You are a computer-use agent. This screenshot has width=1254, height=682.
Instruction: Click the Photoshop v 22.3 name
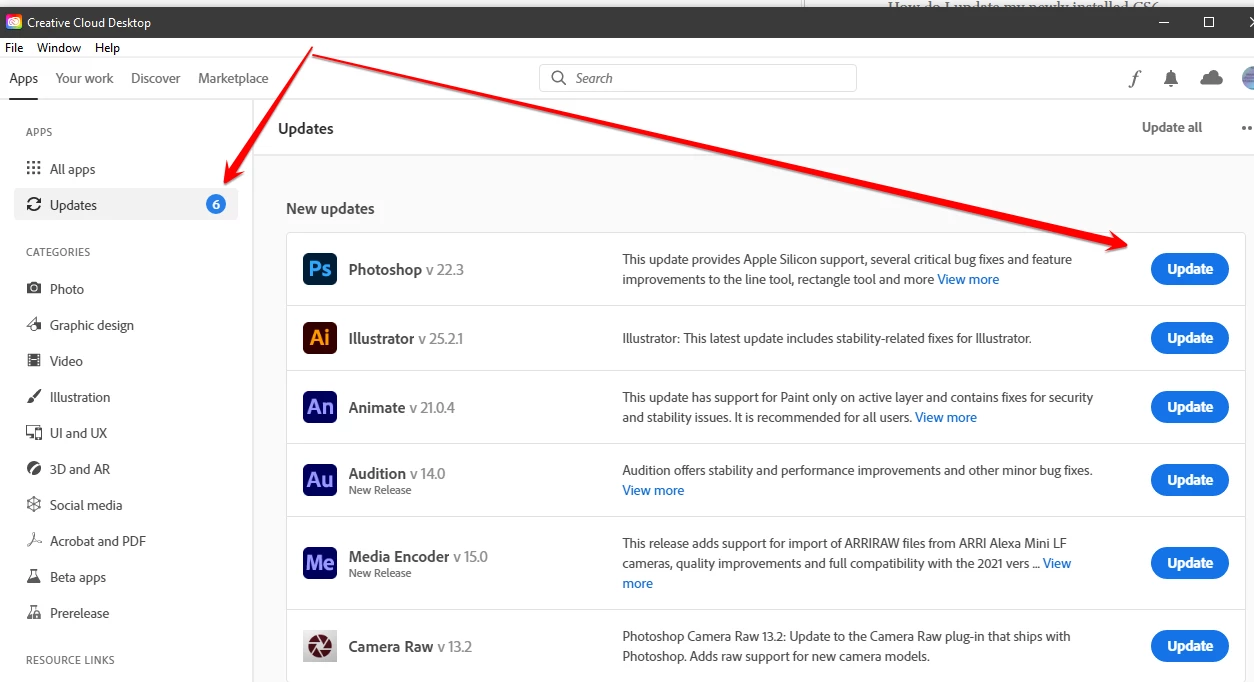(406, 270)
